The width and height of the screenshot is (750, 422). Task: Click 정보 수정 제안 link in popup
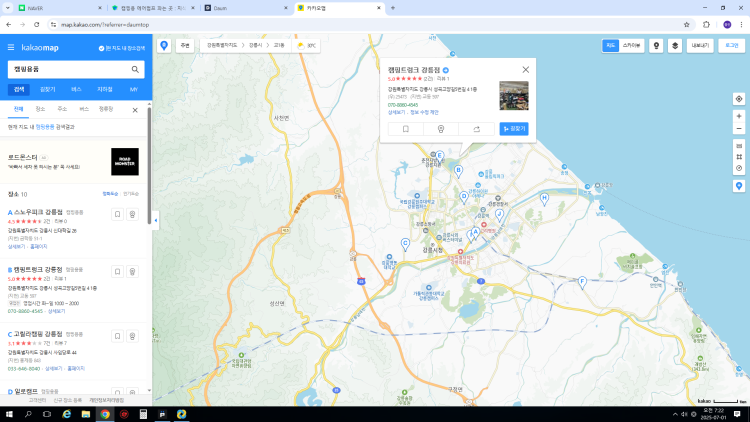(x=424, y=112)
